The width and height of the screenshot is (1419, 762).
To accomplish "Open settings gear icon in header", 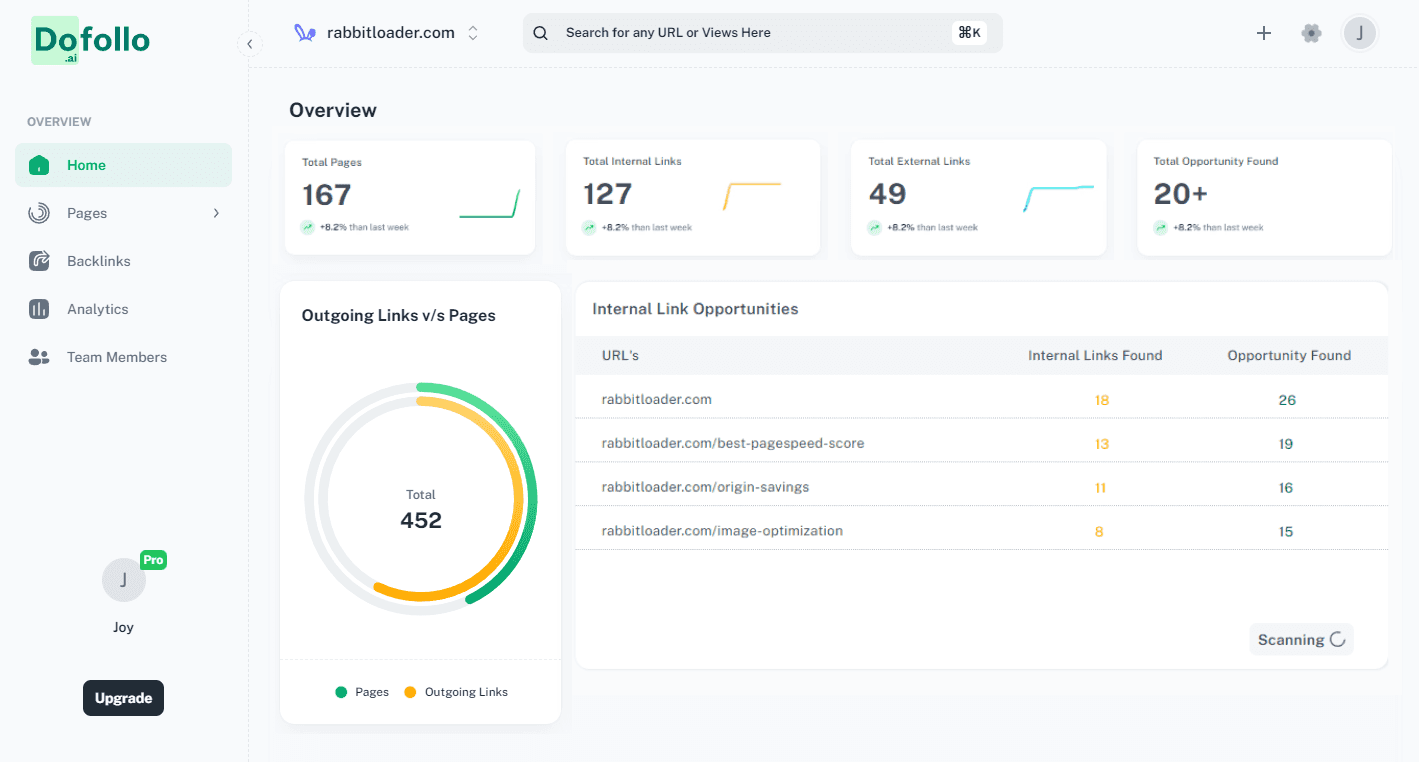I will (1311, 33).
